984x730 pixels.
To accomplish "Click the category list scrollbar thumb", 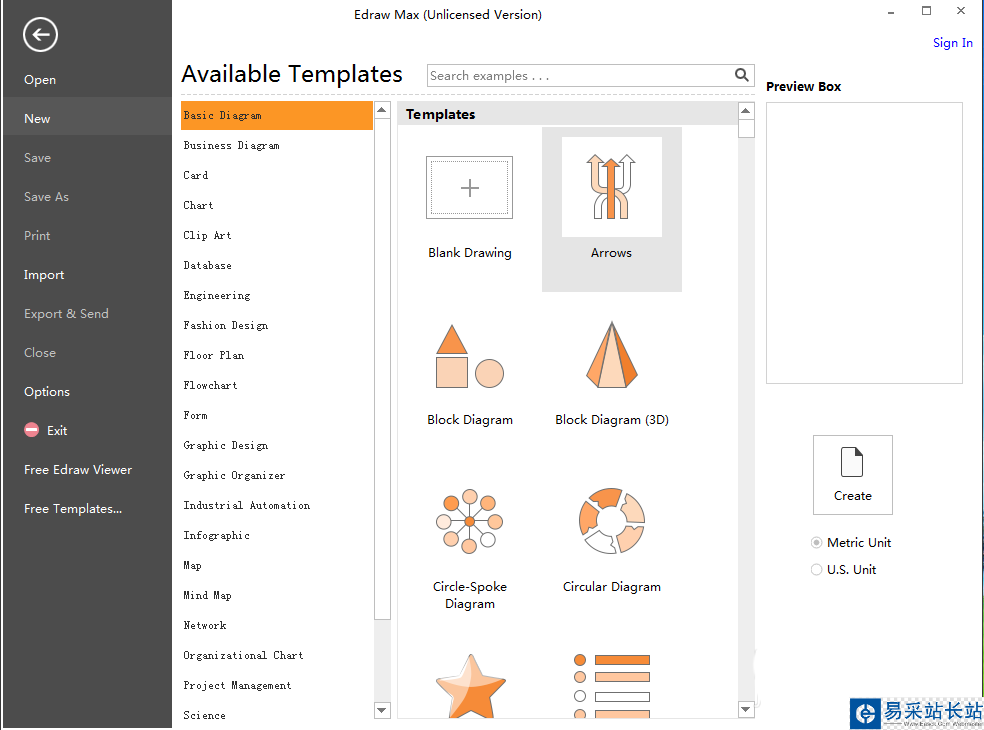I will point(382,369).
